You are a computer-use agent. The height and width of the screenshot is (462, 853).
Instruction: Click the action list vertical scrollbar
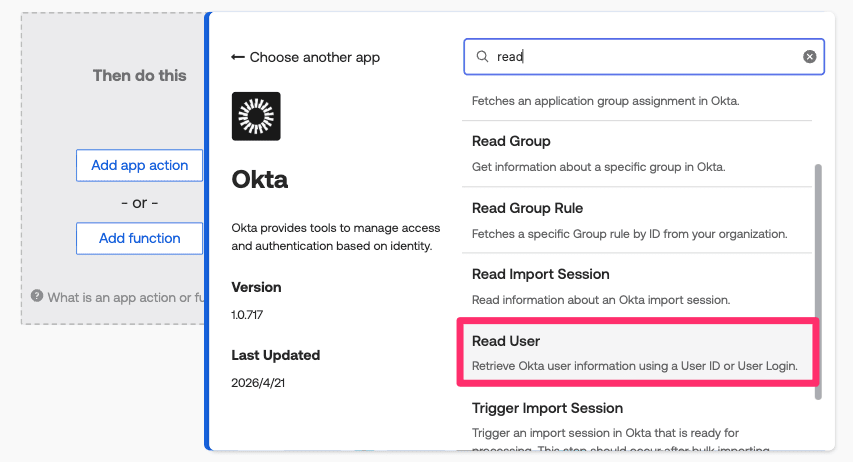tap(818, 280)
